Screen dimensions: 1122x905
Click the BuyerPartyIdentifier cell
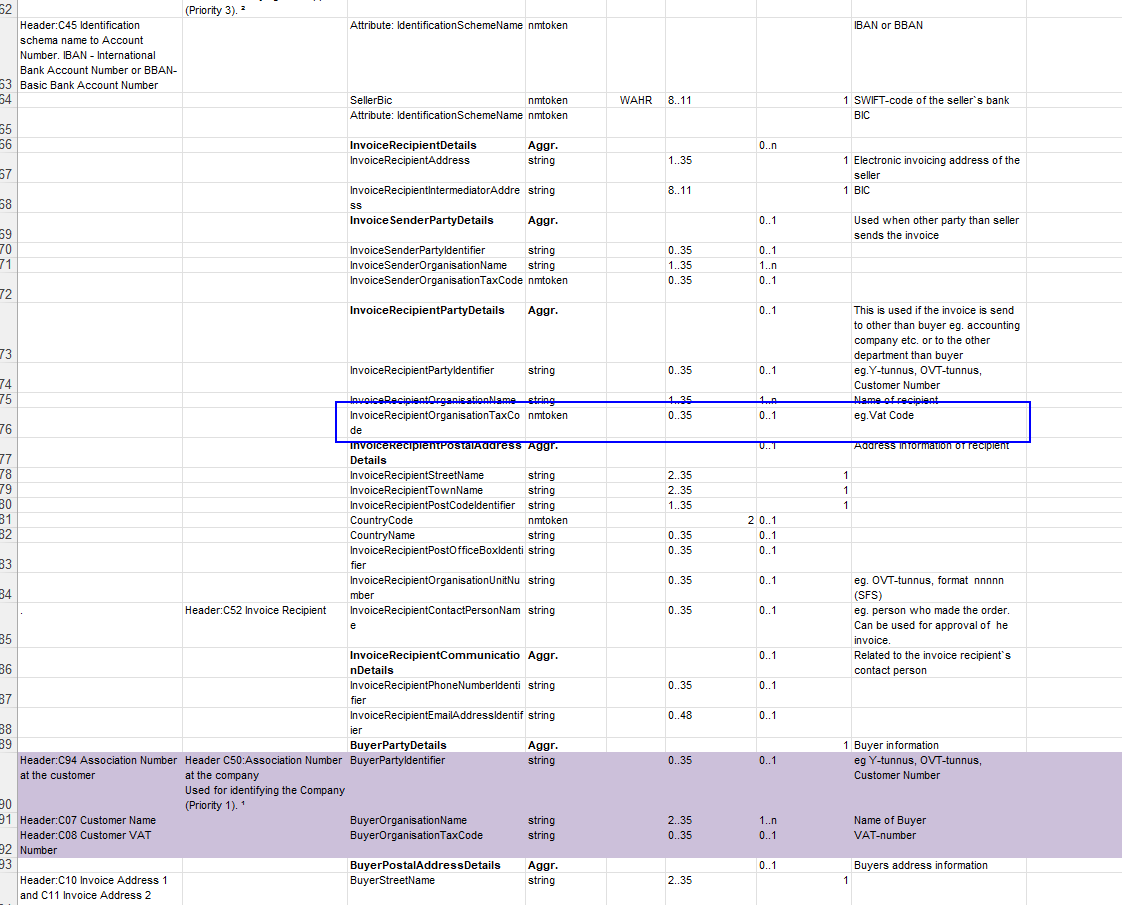(436, 783)
